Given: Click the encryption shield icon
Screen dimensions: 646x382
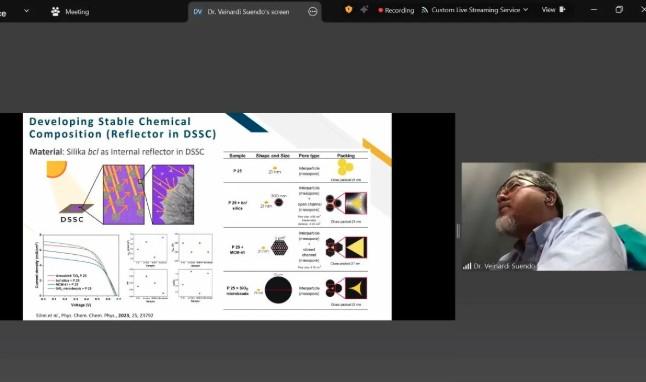Looking at the screenshot, I should coord(349,9).
